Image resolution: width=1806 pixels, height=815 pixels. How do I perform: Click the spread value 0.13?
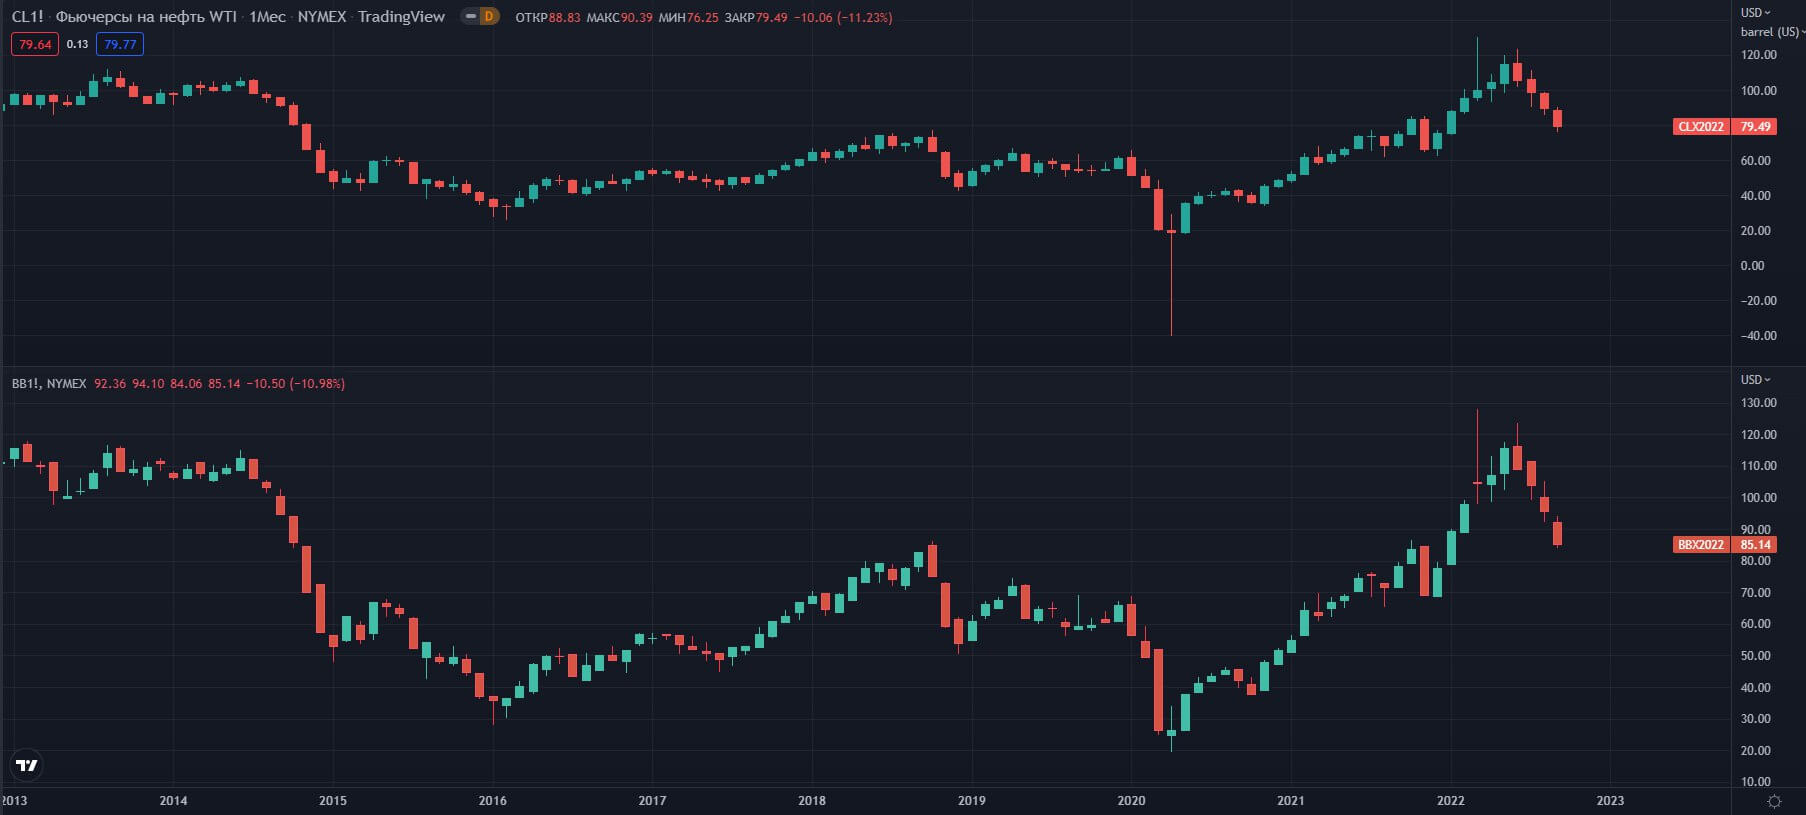pos(77,44)
